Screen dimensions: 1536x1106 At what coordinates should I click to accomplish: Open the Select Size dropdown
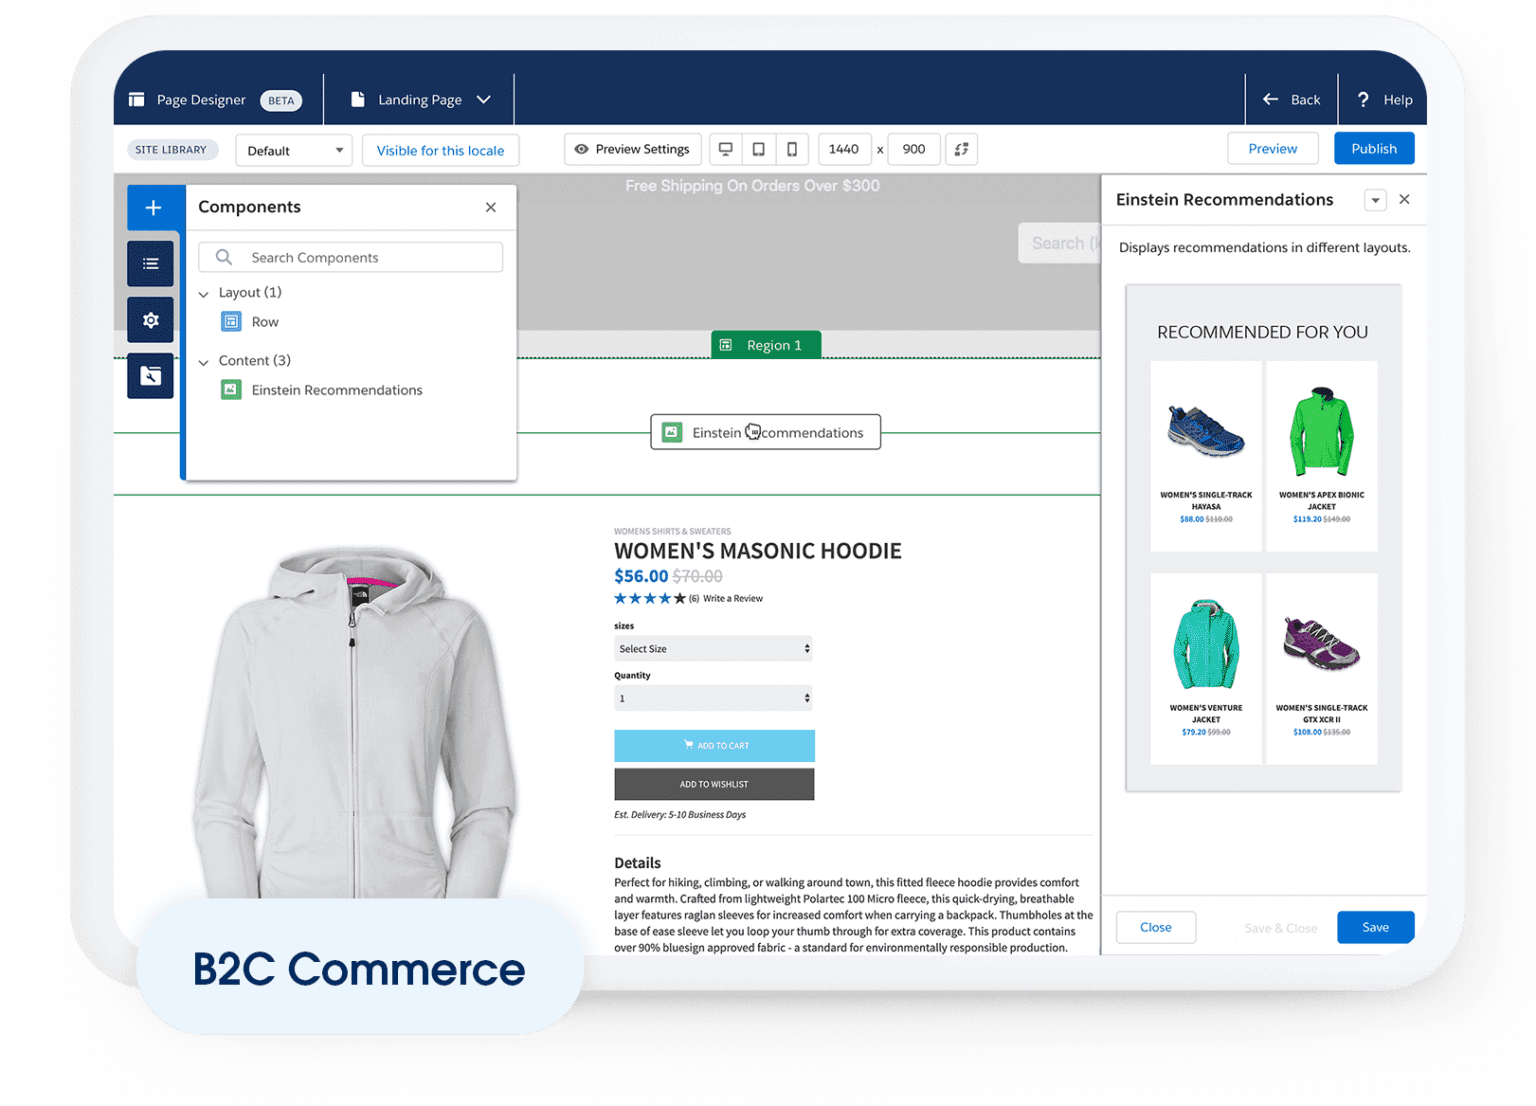pyautogui.click(x=713, y=649)
